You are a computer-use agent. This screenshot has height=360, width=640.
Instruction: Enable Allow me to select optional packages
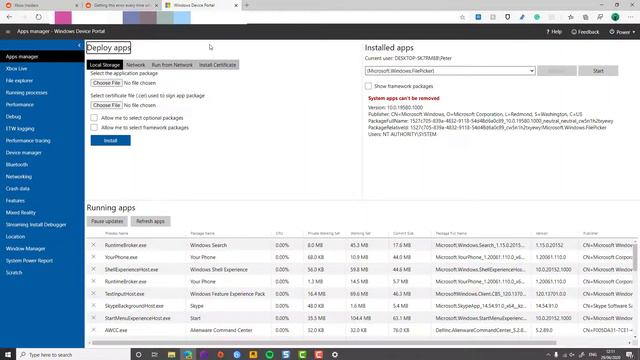pyautogui.click(x=94, y=118)
